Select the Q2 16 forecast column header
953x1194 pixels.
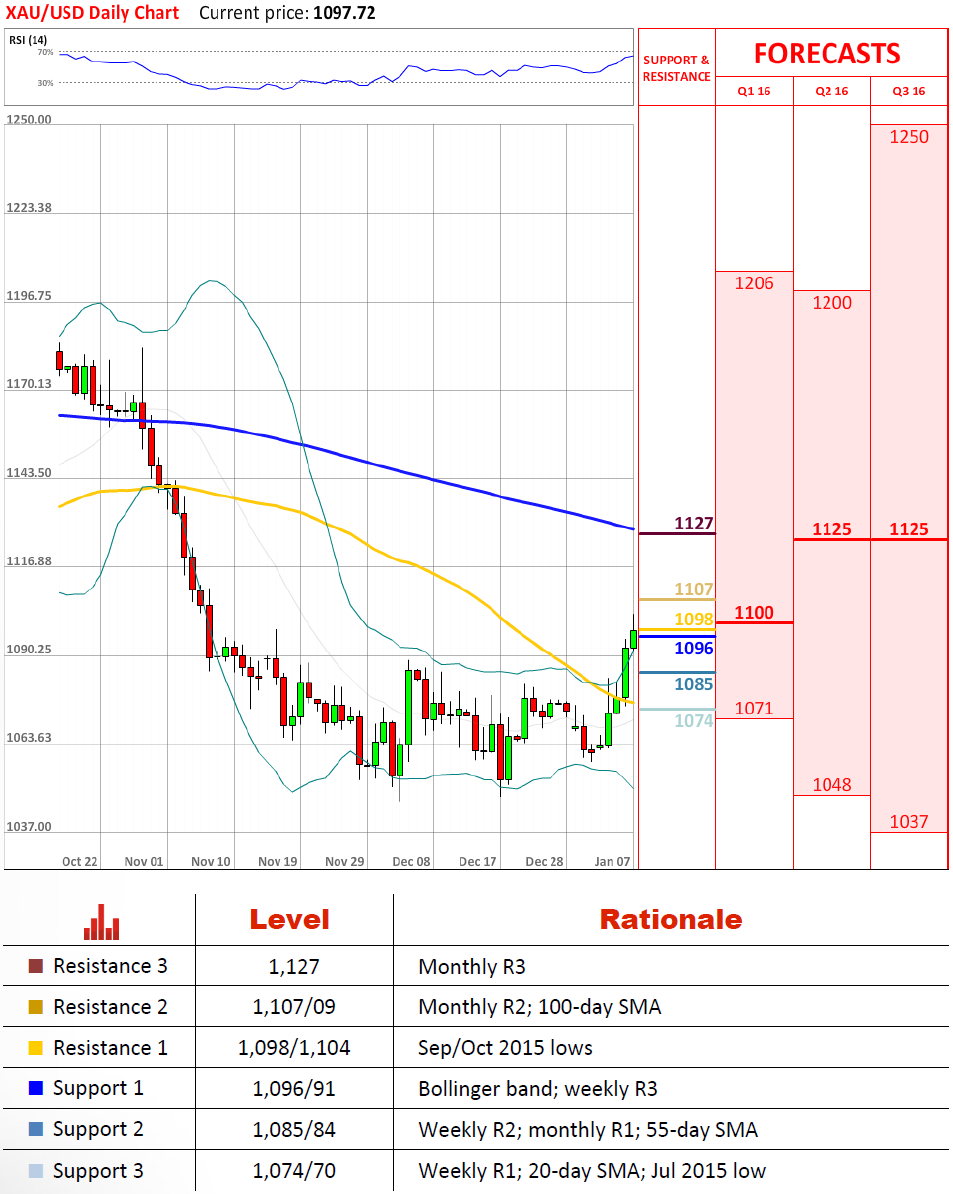click(x=831, y=91)
